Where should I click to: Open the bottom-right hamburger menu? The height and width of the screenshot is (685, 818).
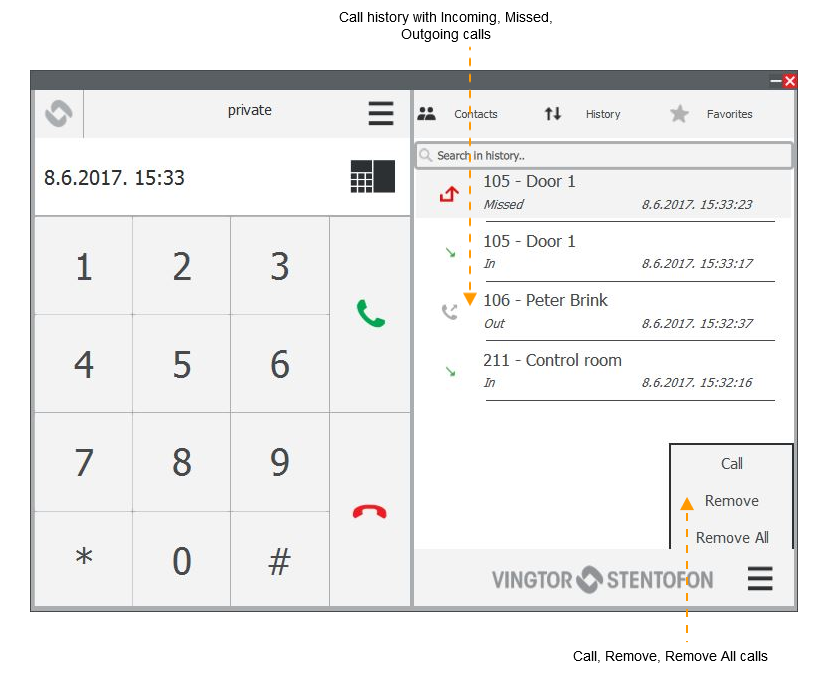(760, 579)
